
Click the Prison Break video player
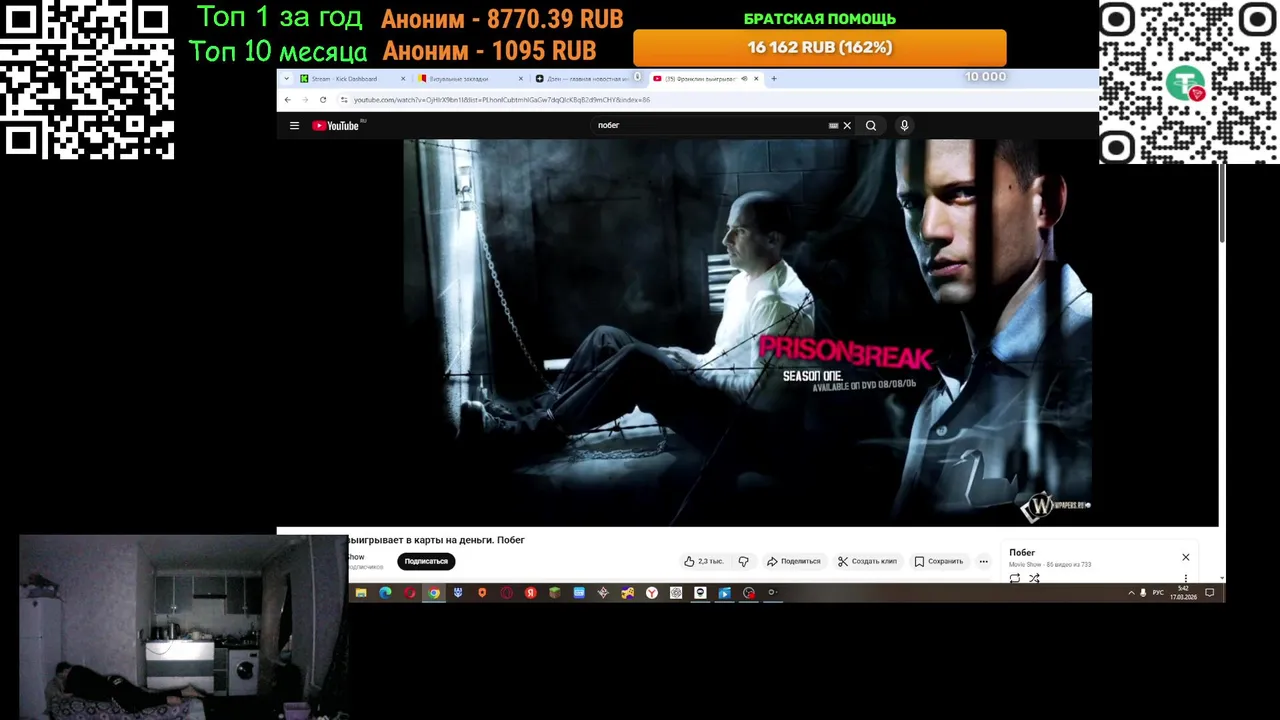coord(748,332)
